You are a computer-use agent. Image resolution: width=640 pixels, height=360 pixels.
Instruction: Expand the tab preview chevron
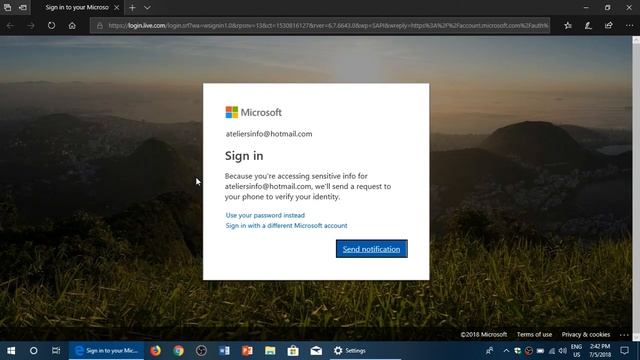147,7
